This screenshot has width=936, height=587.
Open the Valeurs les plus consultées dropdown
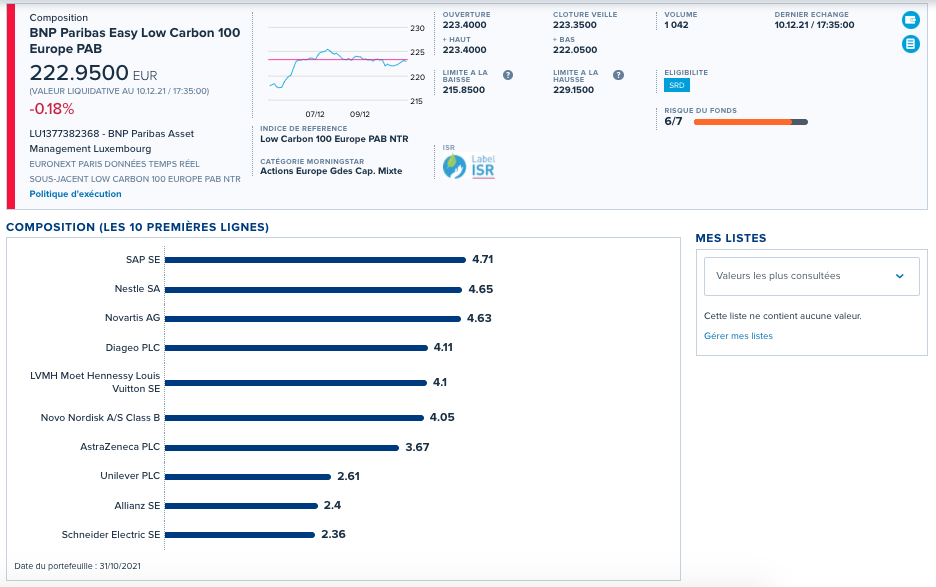[811, 276]
